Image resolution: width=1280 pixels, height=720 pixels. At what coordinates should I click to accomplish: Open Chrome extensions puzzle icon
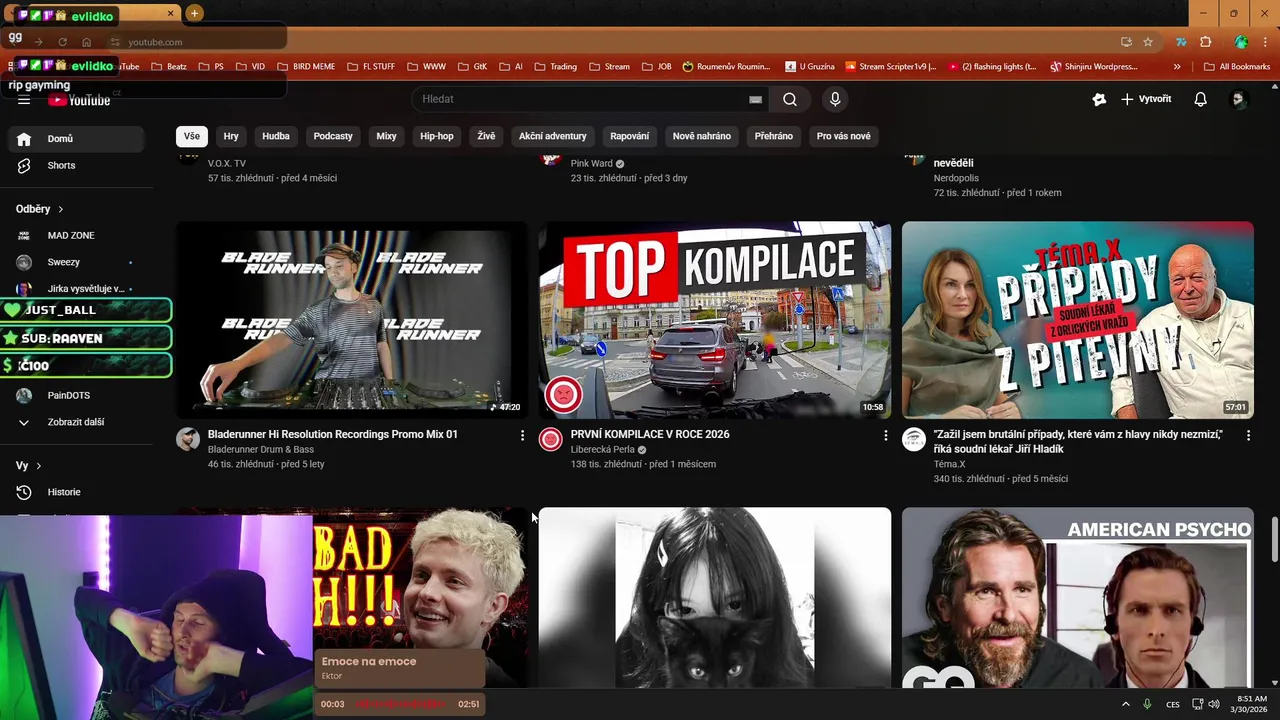pyautogui.click(x=1205, y=42)
